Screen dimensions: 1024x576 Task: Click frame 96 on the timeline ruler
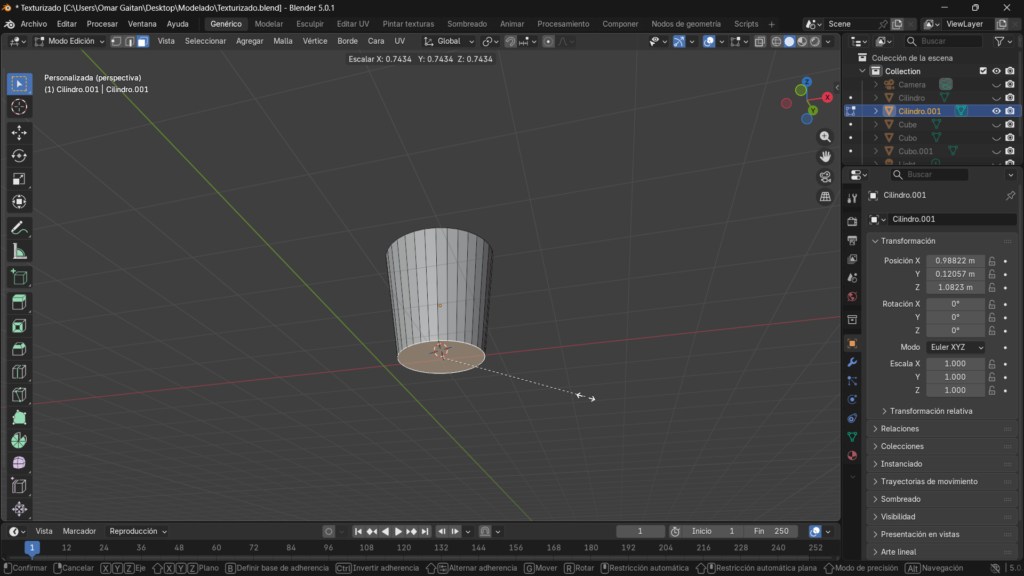(x=329, y=548)
